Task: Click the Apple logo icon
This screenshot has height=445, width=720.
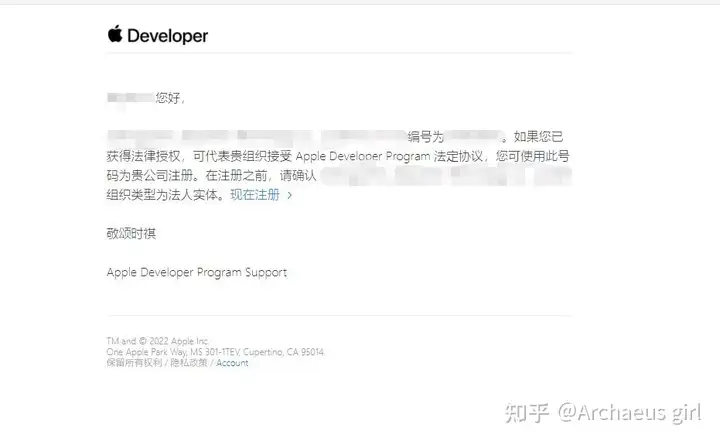Action: pos(115,34)
